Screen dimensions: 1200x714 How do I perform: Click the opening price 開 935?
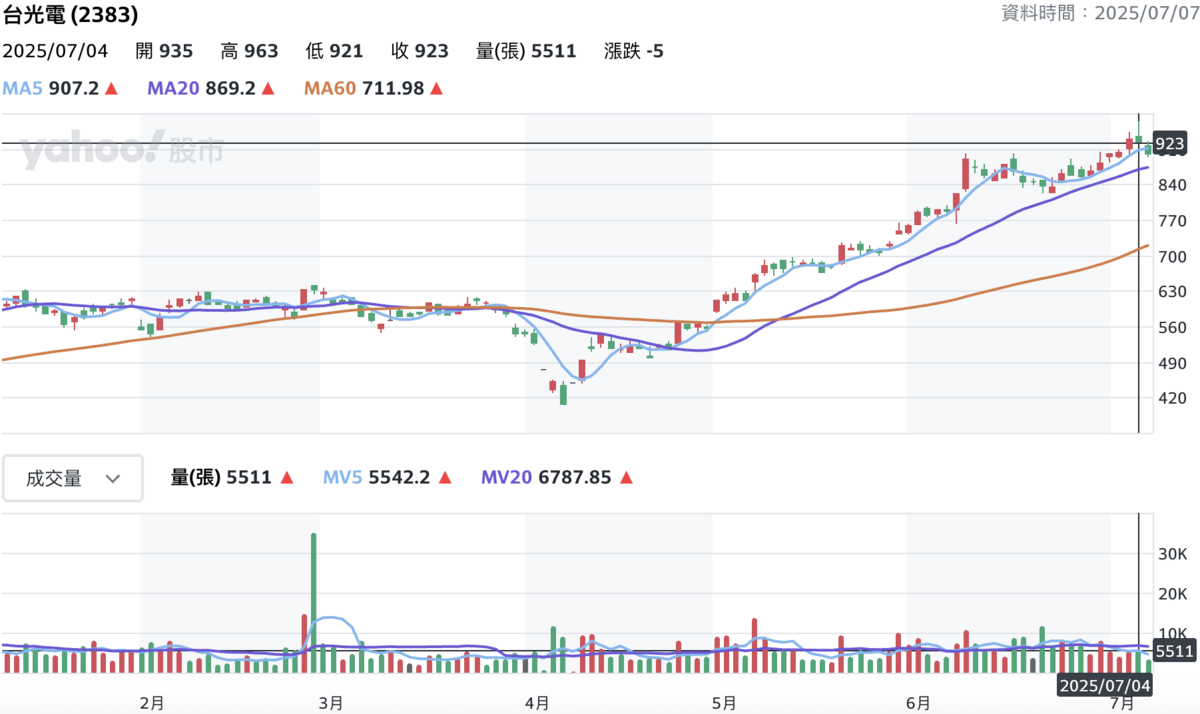tap(164, 51)
